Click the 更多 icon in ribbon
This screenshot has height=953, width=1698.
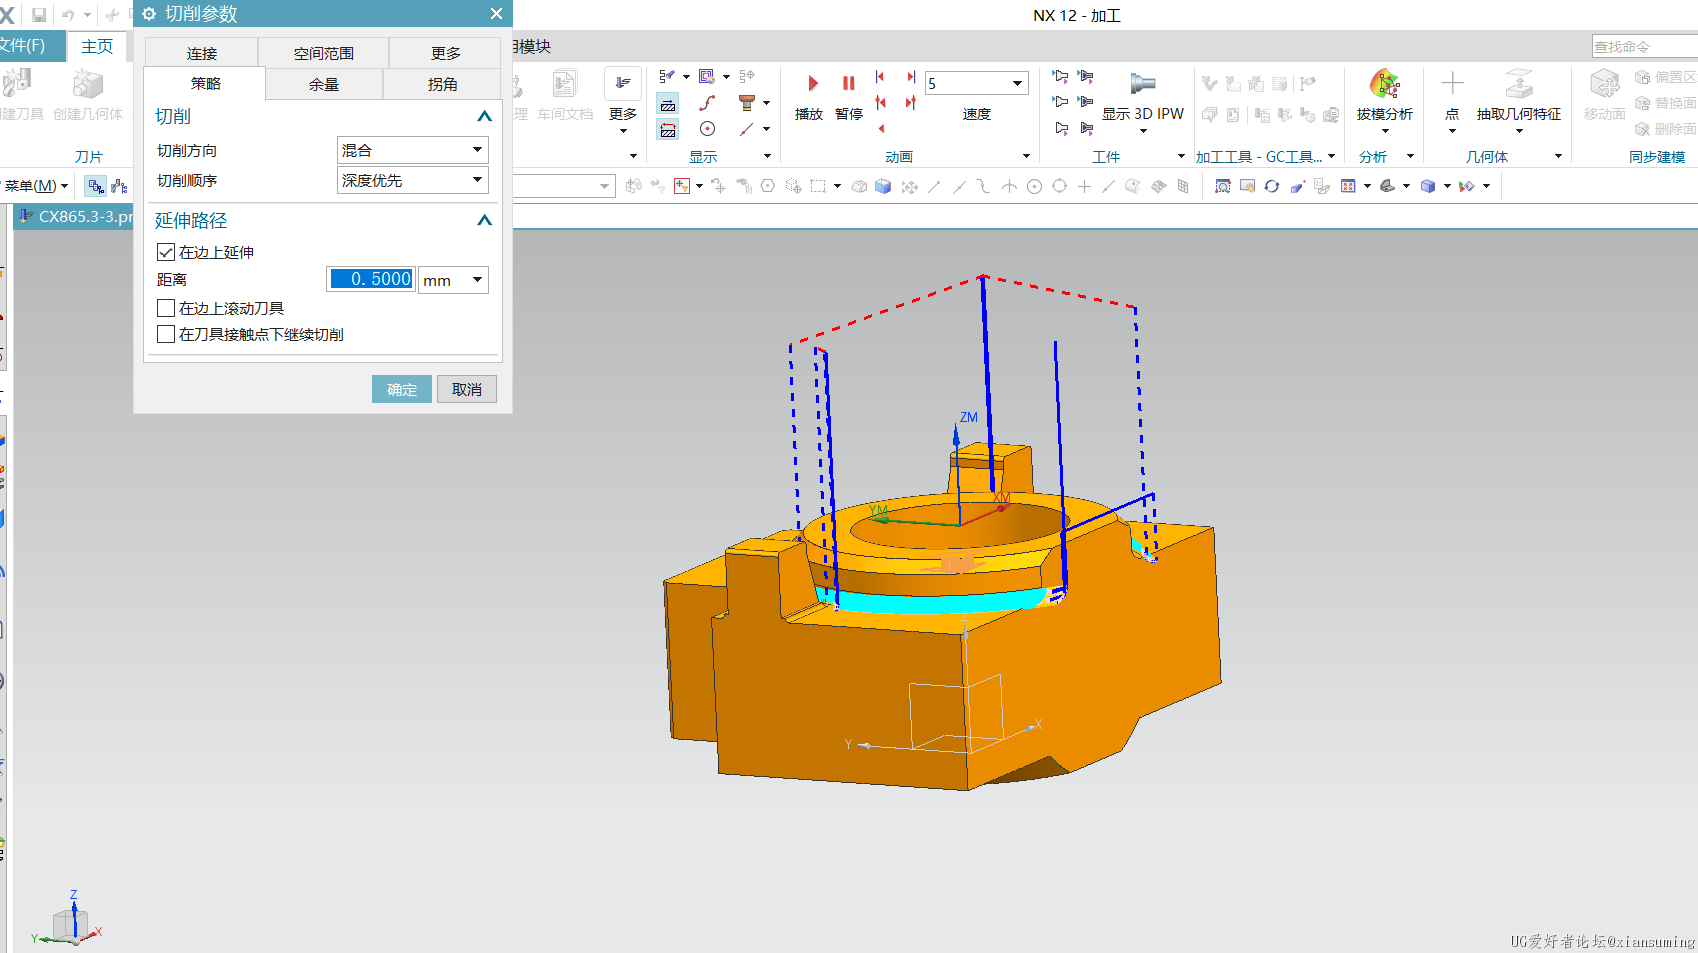[x=622, y=84]
